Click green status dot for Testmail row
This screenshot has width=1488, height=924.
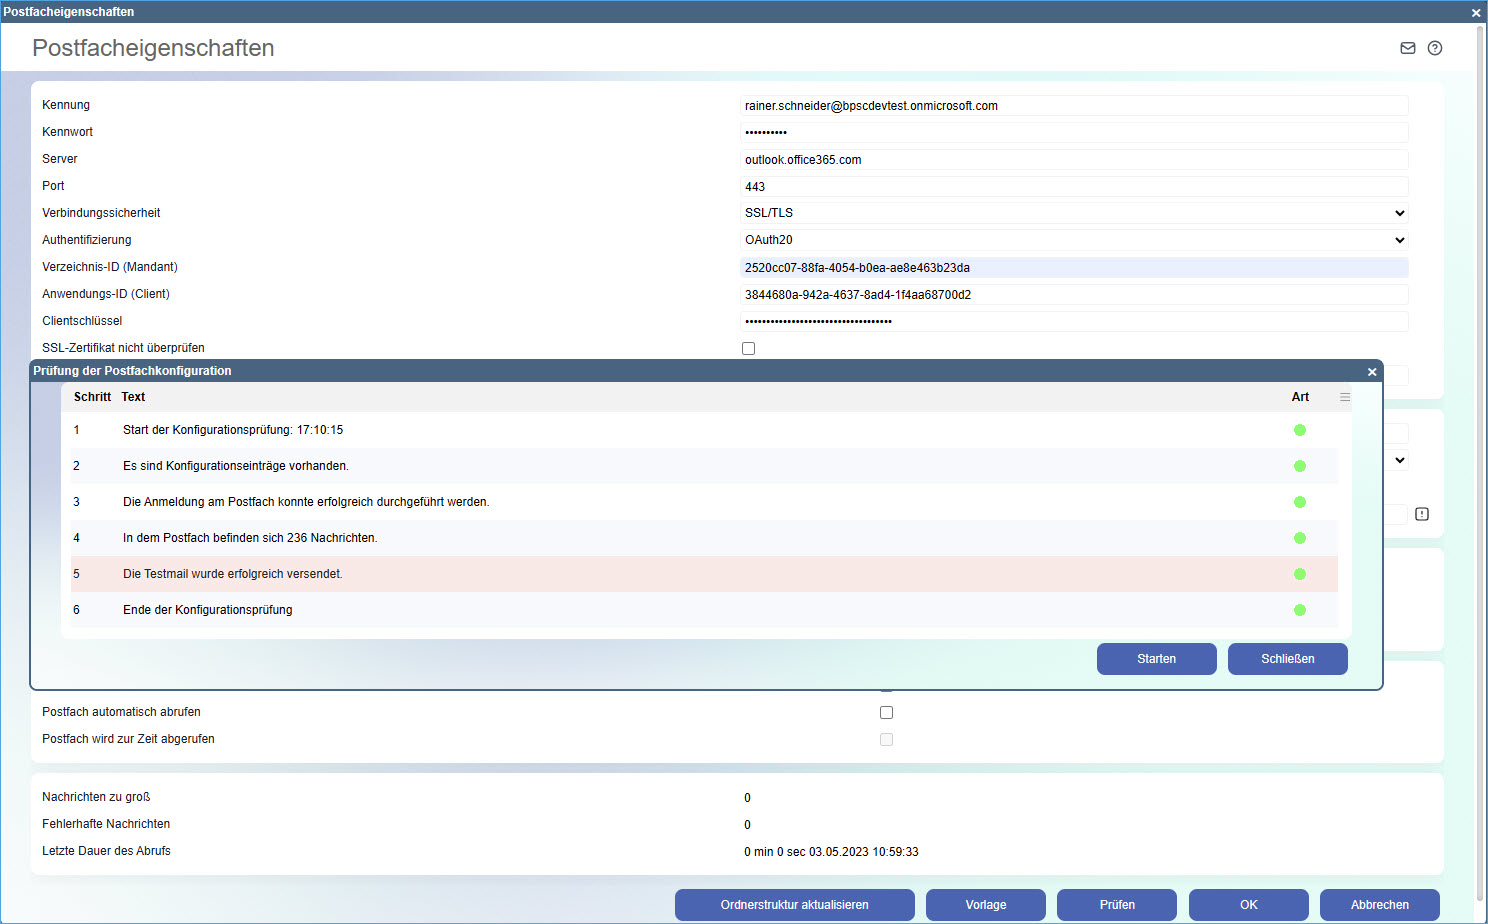tap(1300, 574)
